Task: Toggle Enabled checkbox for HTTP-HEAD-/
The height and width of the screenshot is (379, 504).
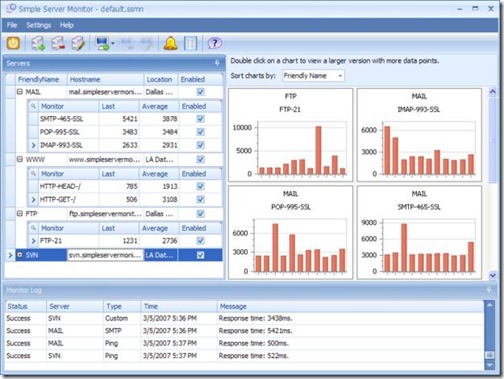Action: (x=200, y=186)
